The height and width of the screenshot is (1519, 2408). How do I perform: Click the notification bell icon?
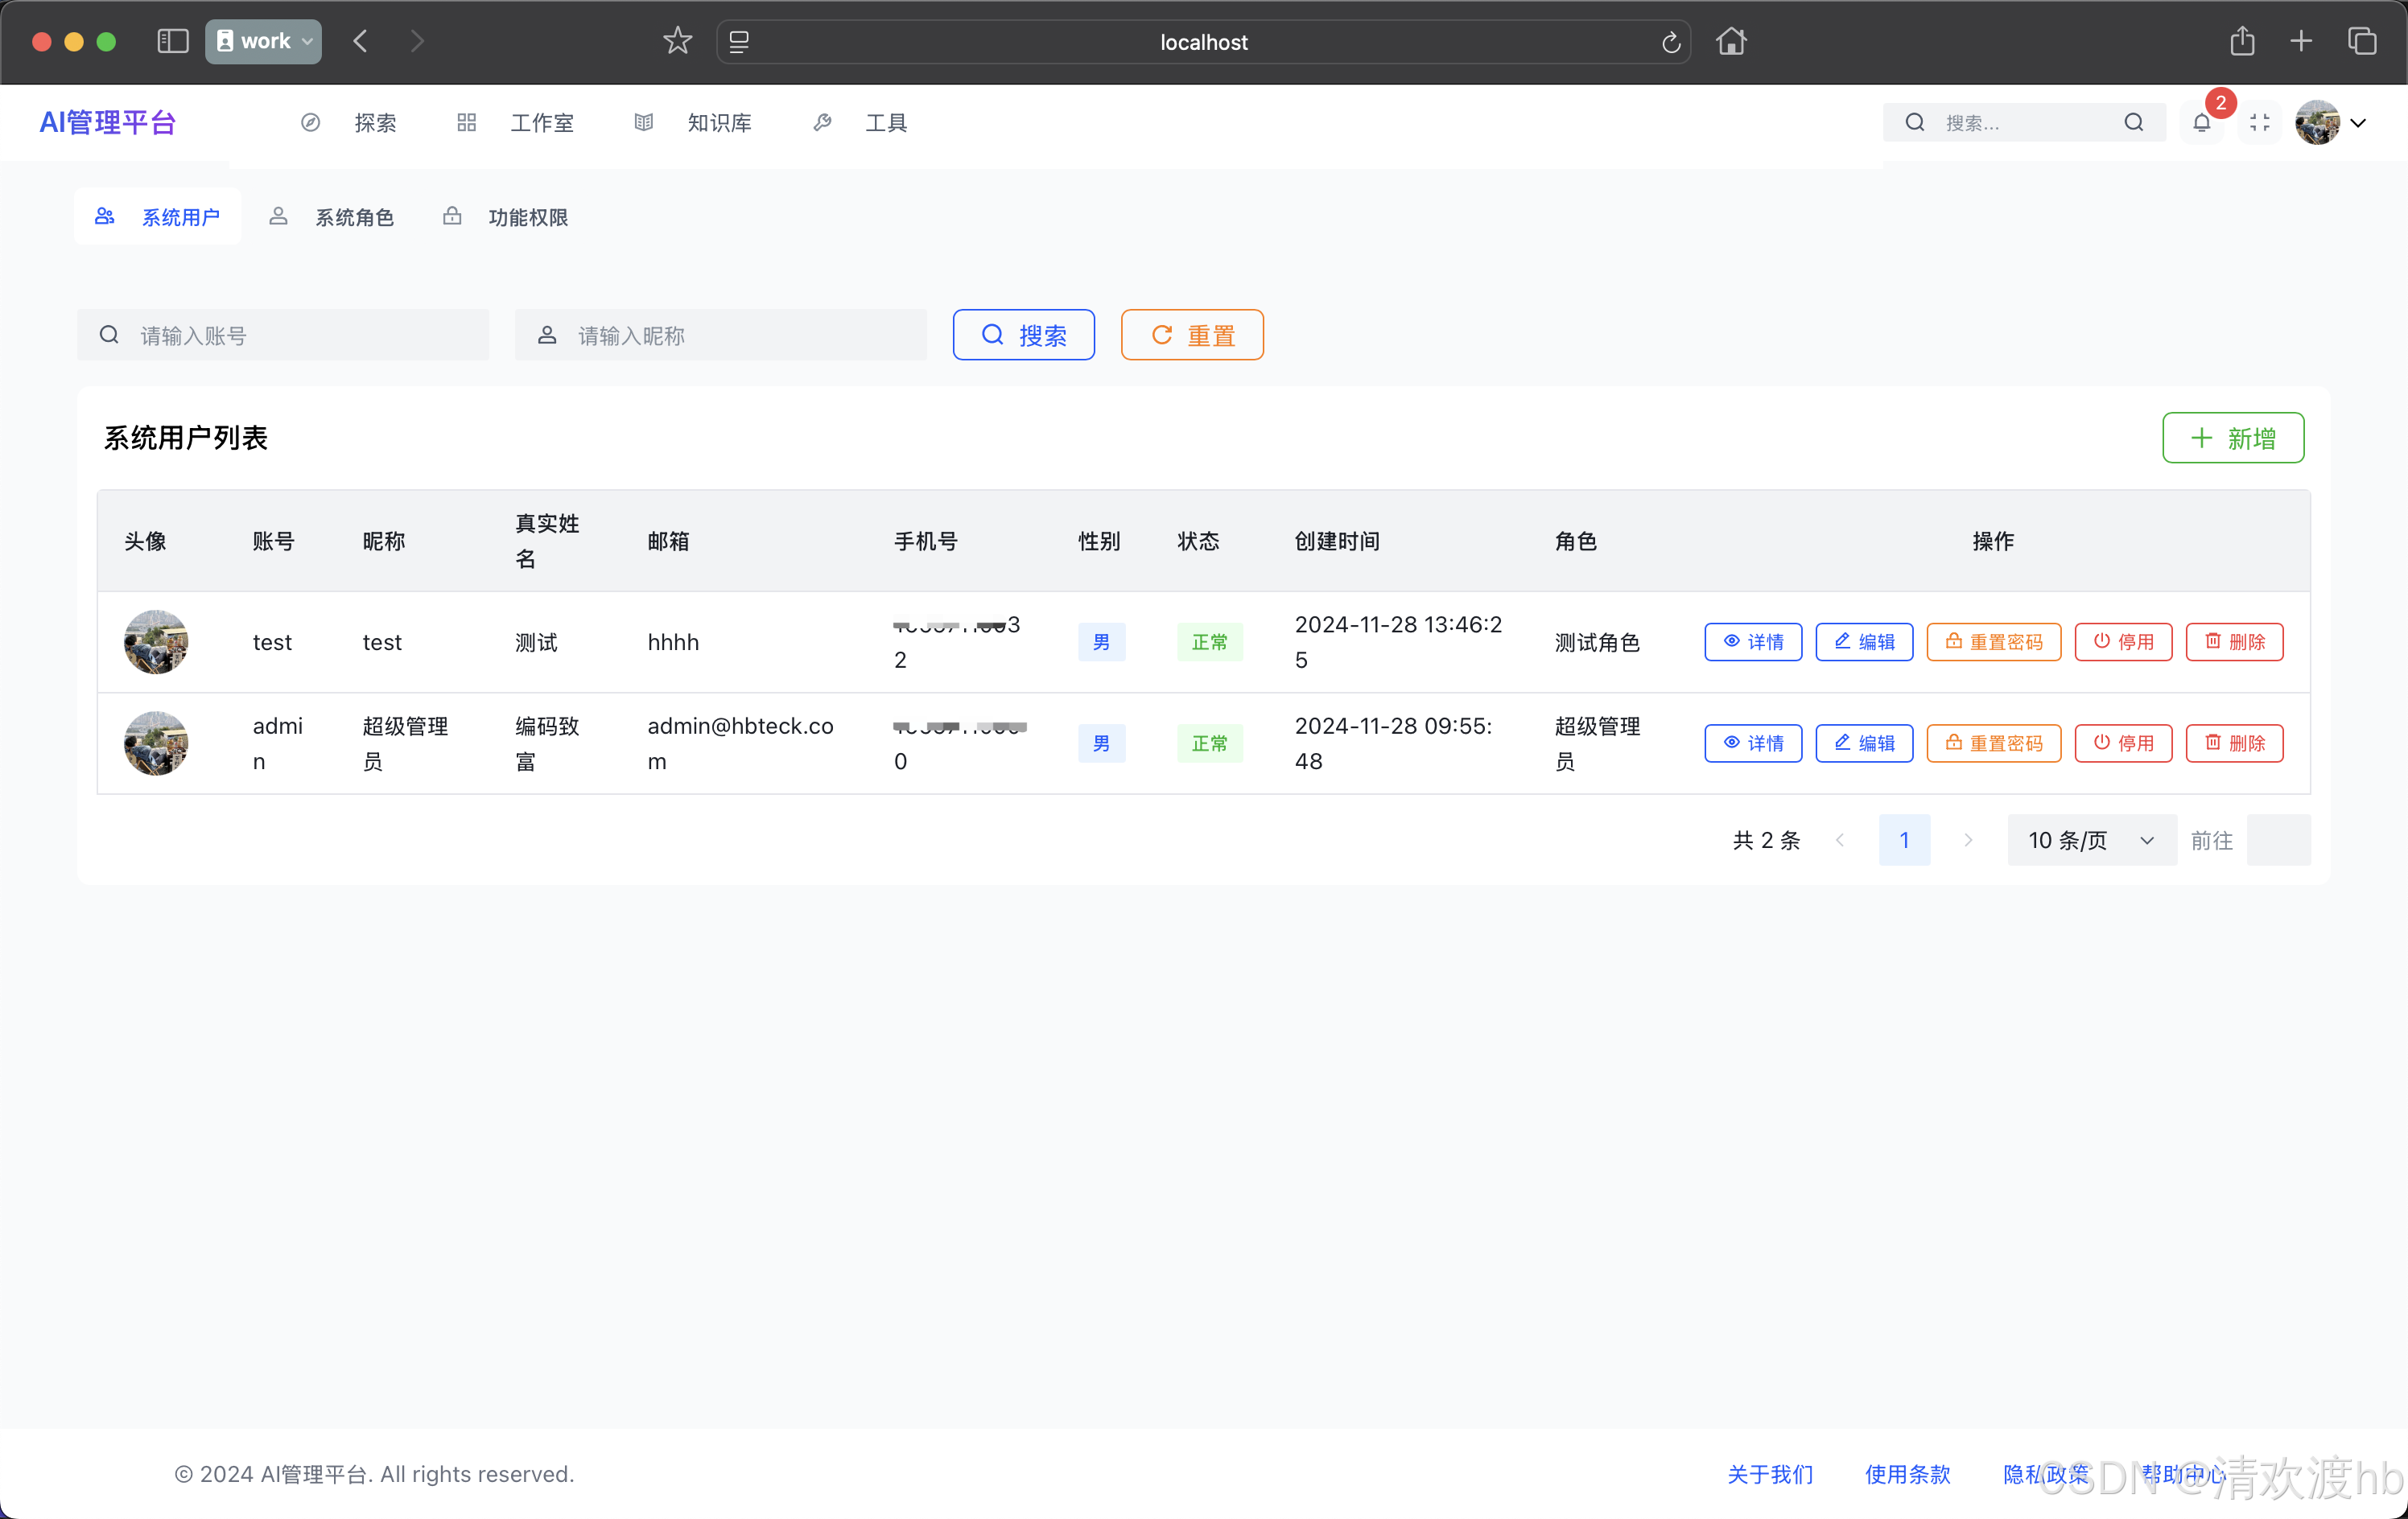click(x=2201, y=122)
